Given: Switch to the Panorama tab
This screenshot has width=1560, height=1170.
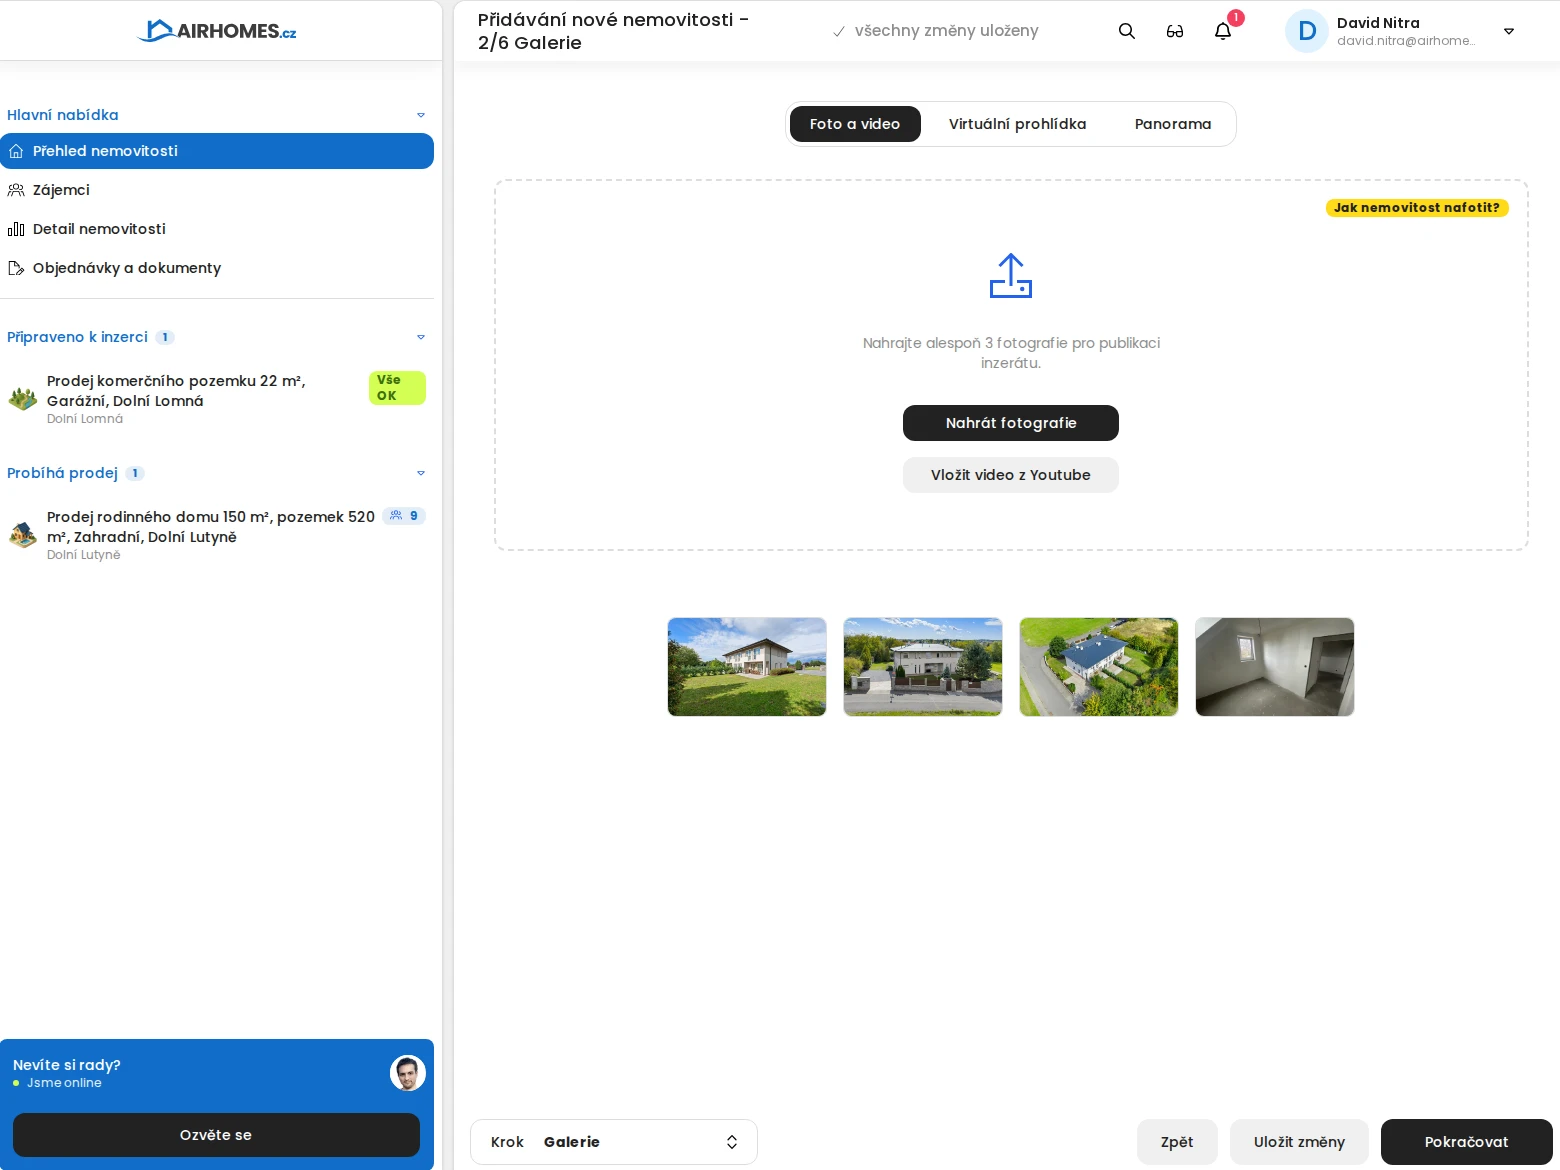Looking at the screenshot, I should click(1172, 124).
